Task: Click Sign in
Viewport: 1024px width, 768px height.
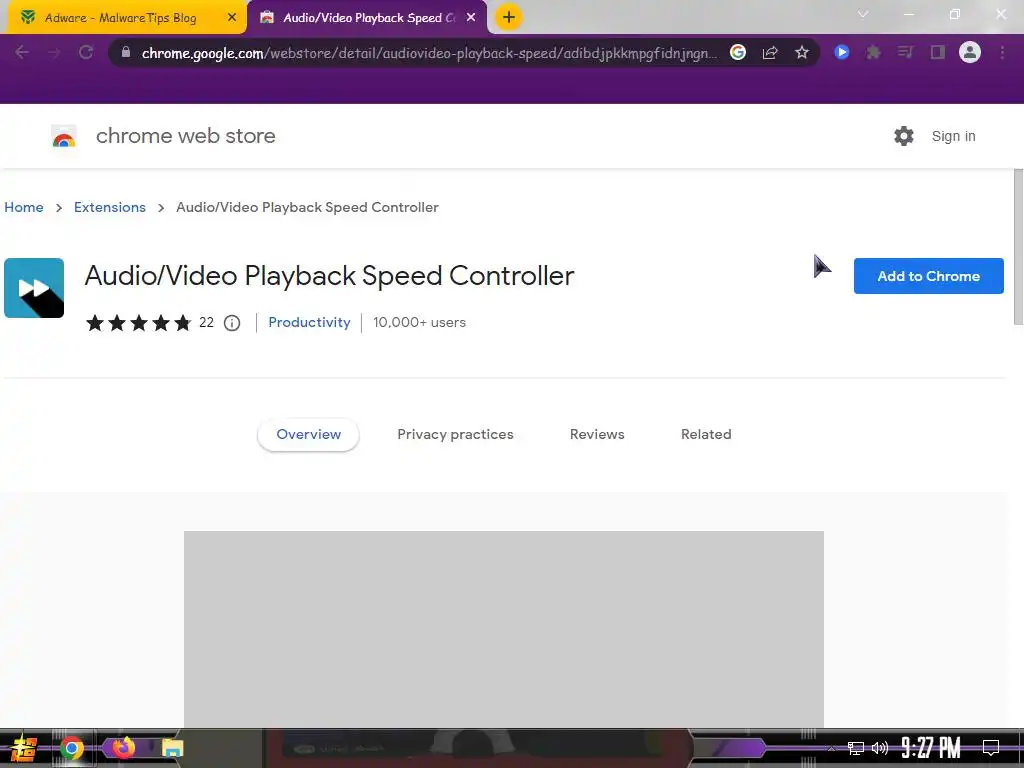Action: (x=953, y=136)
